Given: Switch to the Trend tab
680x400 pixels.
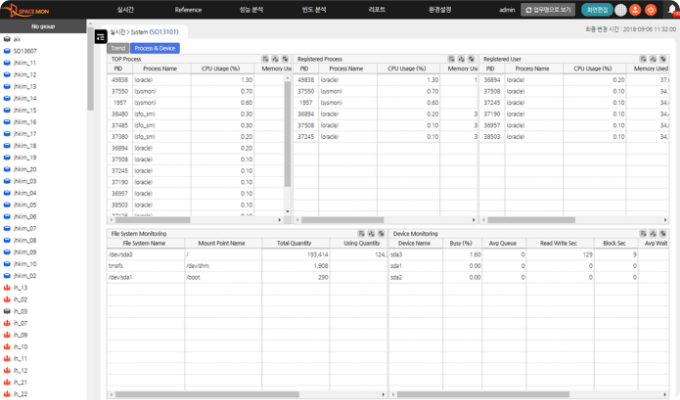Looking at the screenshot, I should click(x=117, y=47).
